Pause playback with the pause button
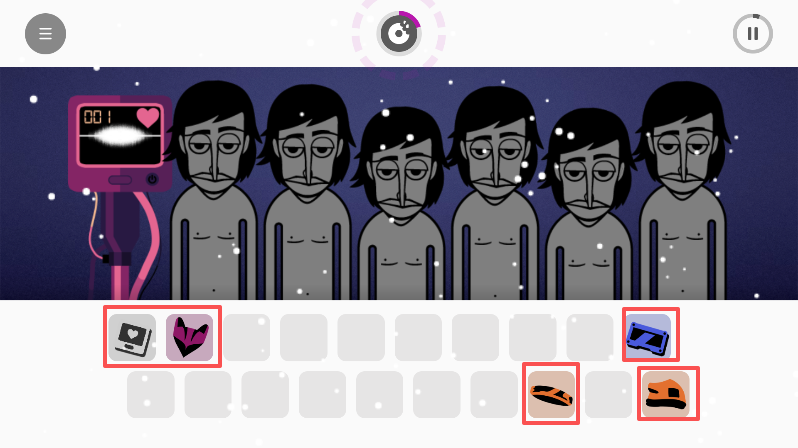 (x=753, y=34)
